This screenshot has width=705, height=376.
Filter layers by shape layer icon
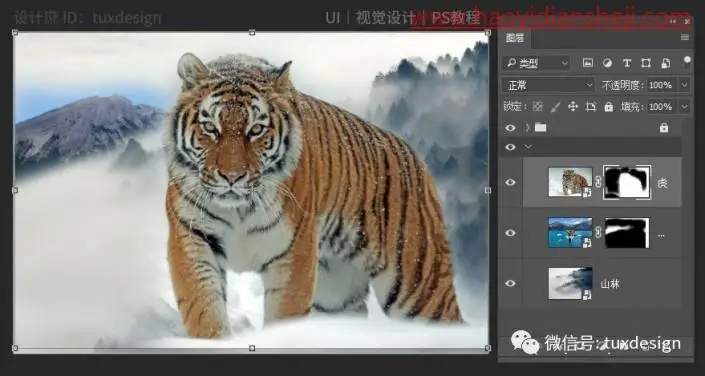(646, 63)
